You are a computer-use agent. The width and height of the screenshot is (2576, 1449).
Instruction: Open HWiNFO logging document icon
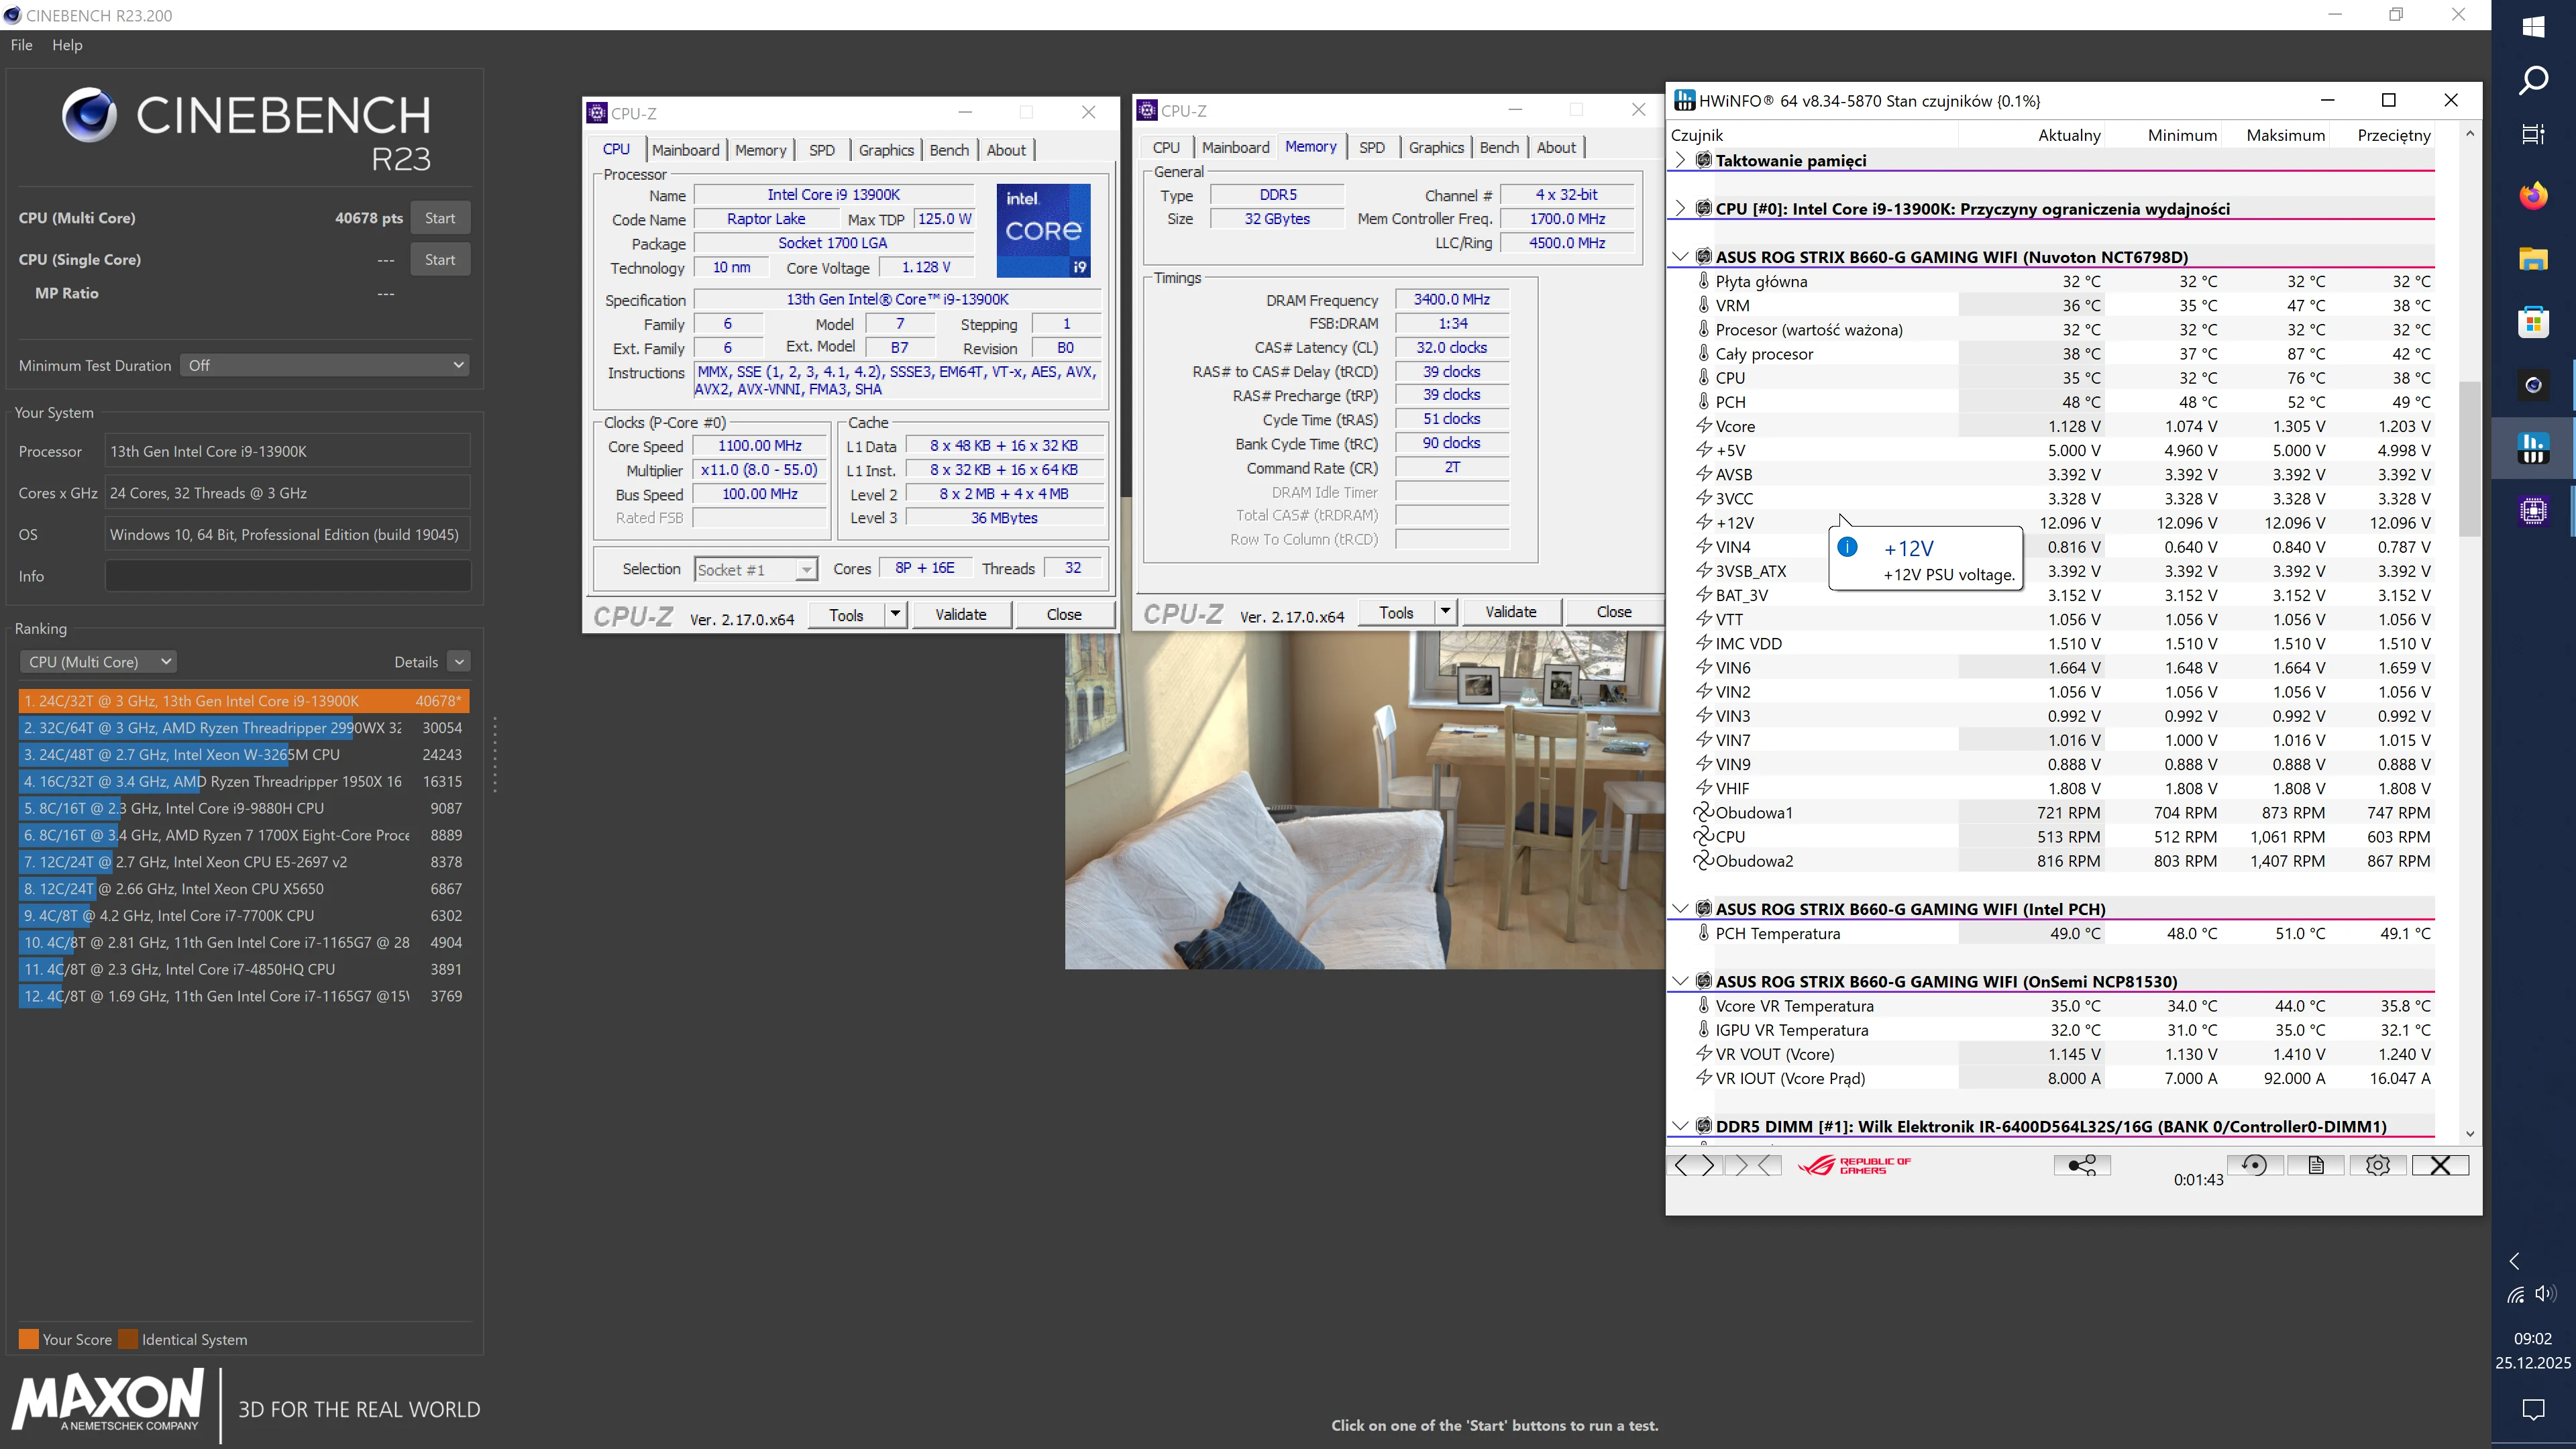click(x=2316, y=1165)
